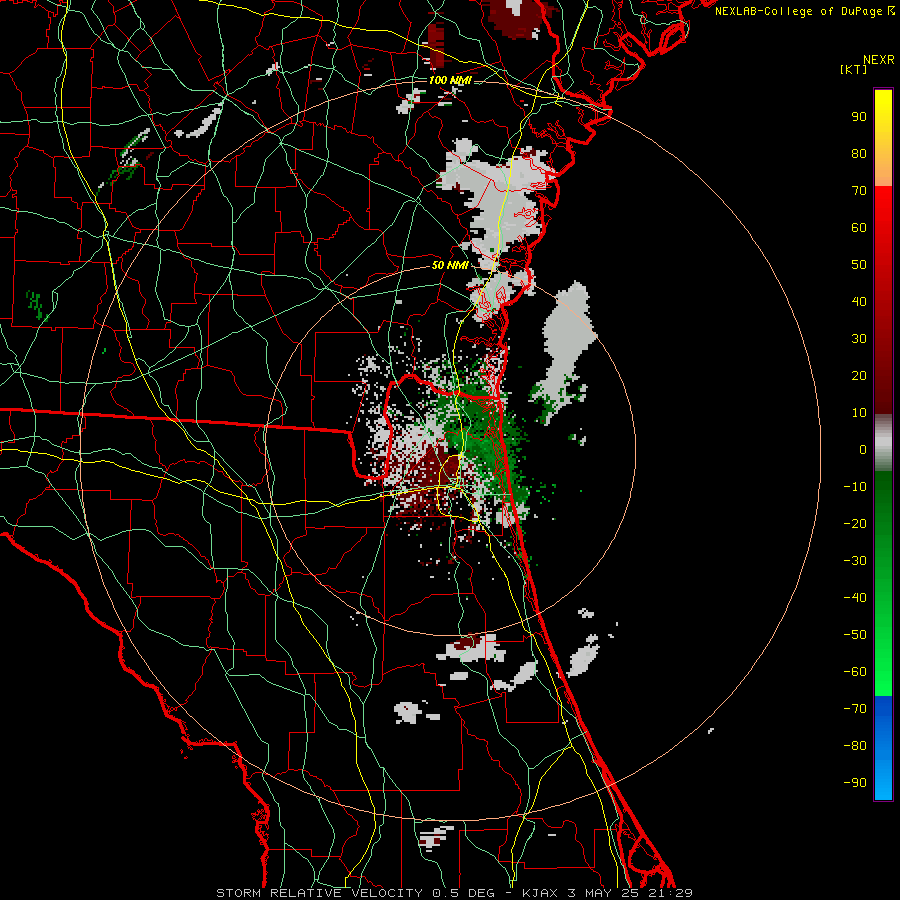This screenshot has width=900, height=900.
Task: Click the 50 value on the velocity scale
Action: 859,265
